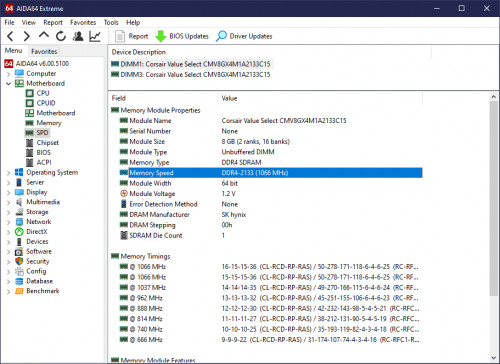Click the vertical scrollbar down arrow
The height and width of the screenshot is (364, 500).
494,358
